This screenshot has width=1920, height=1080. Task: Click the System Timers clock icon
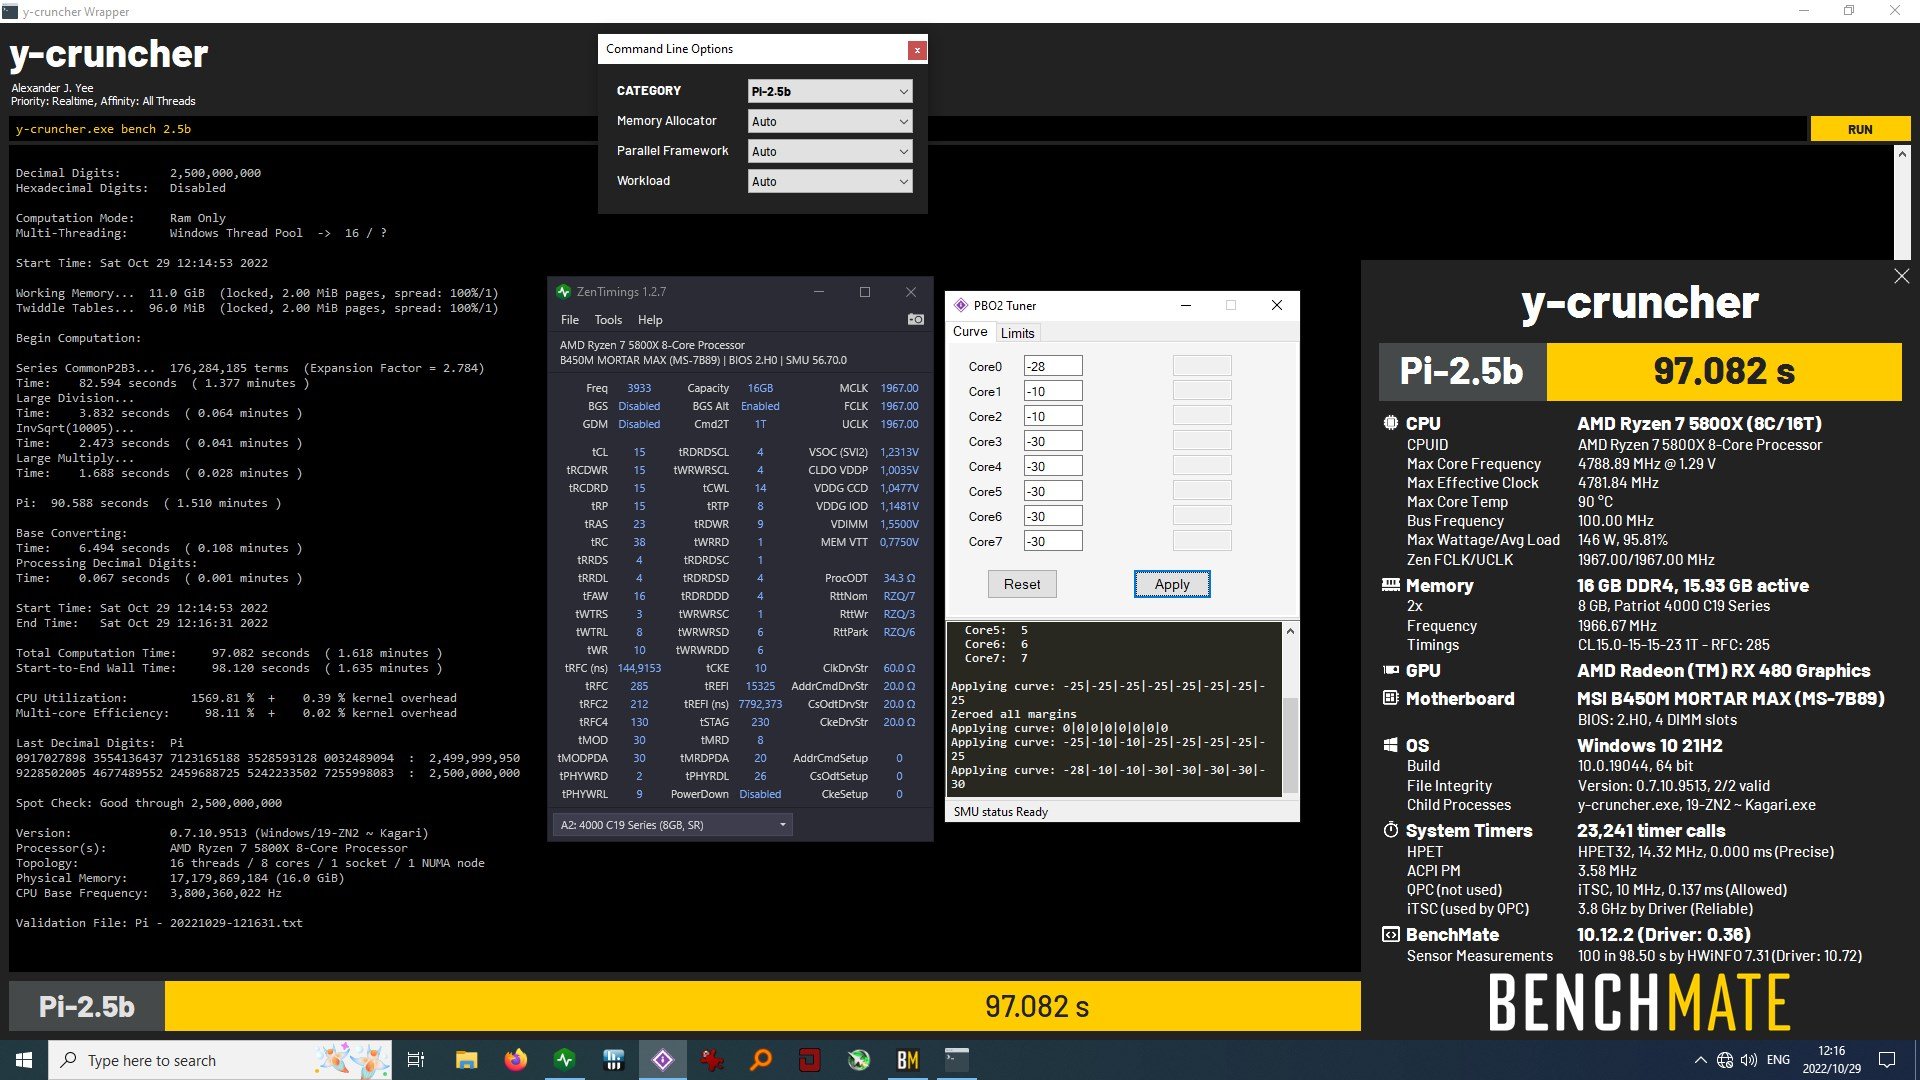[1390, 830]
